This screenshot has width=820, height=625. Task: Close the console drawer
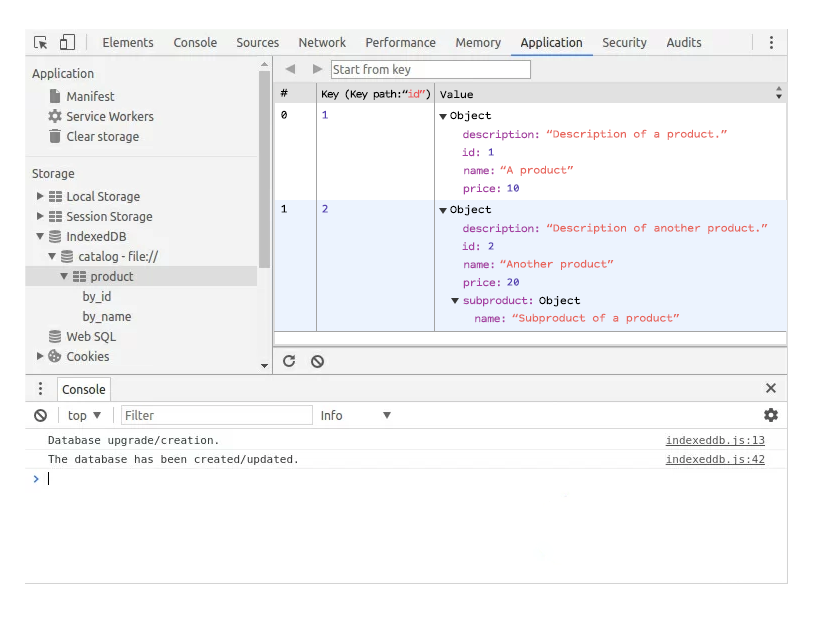click(x=771, y=388)
